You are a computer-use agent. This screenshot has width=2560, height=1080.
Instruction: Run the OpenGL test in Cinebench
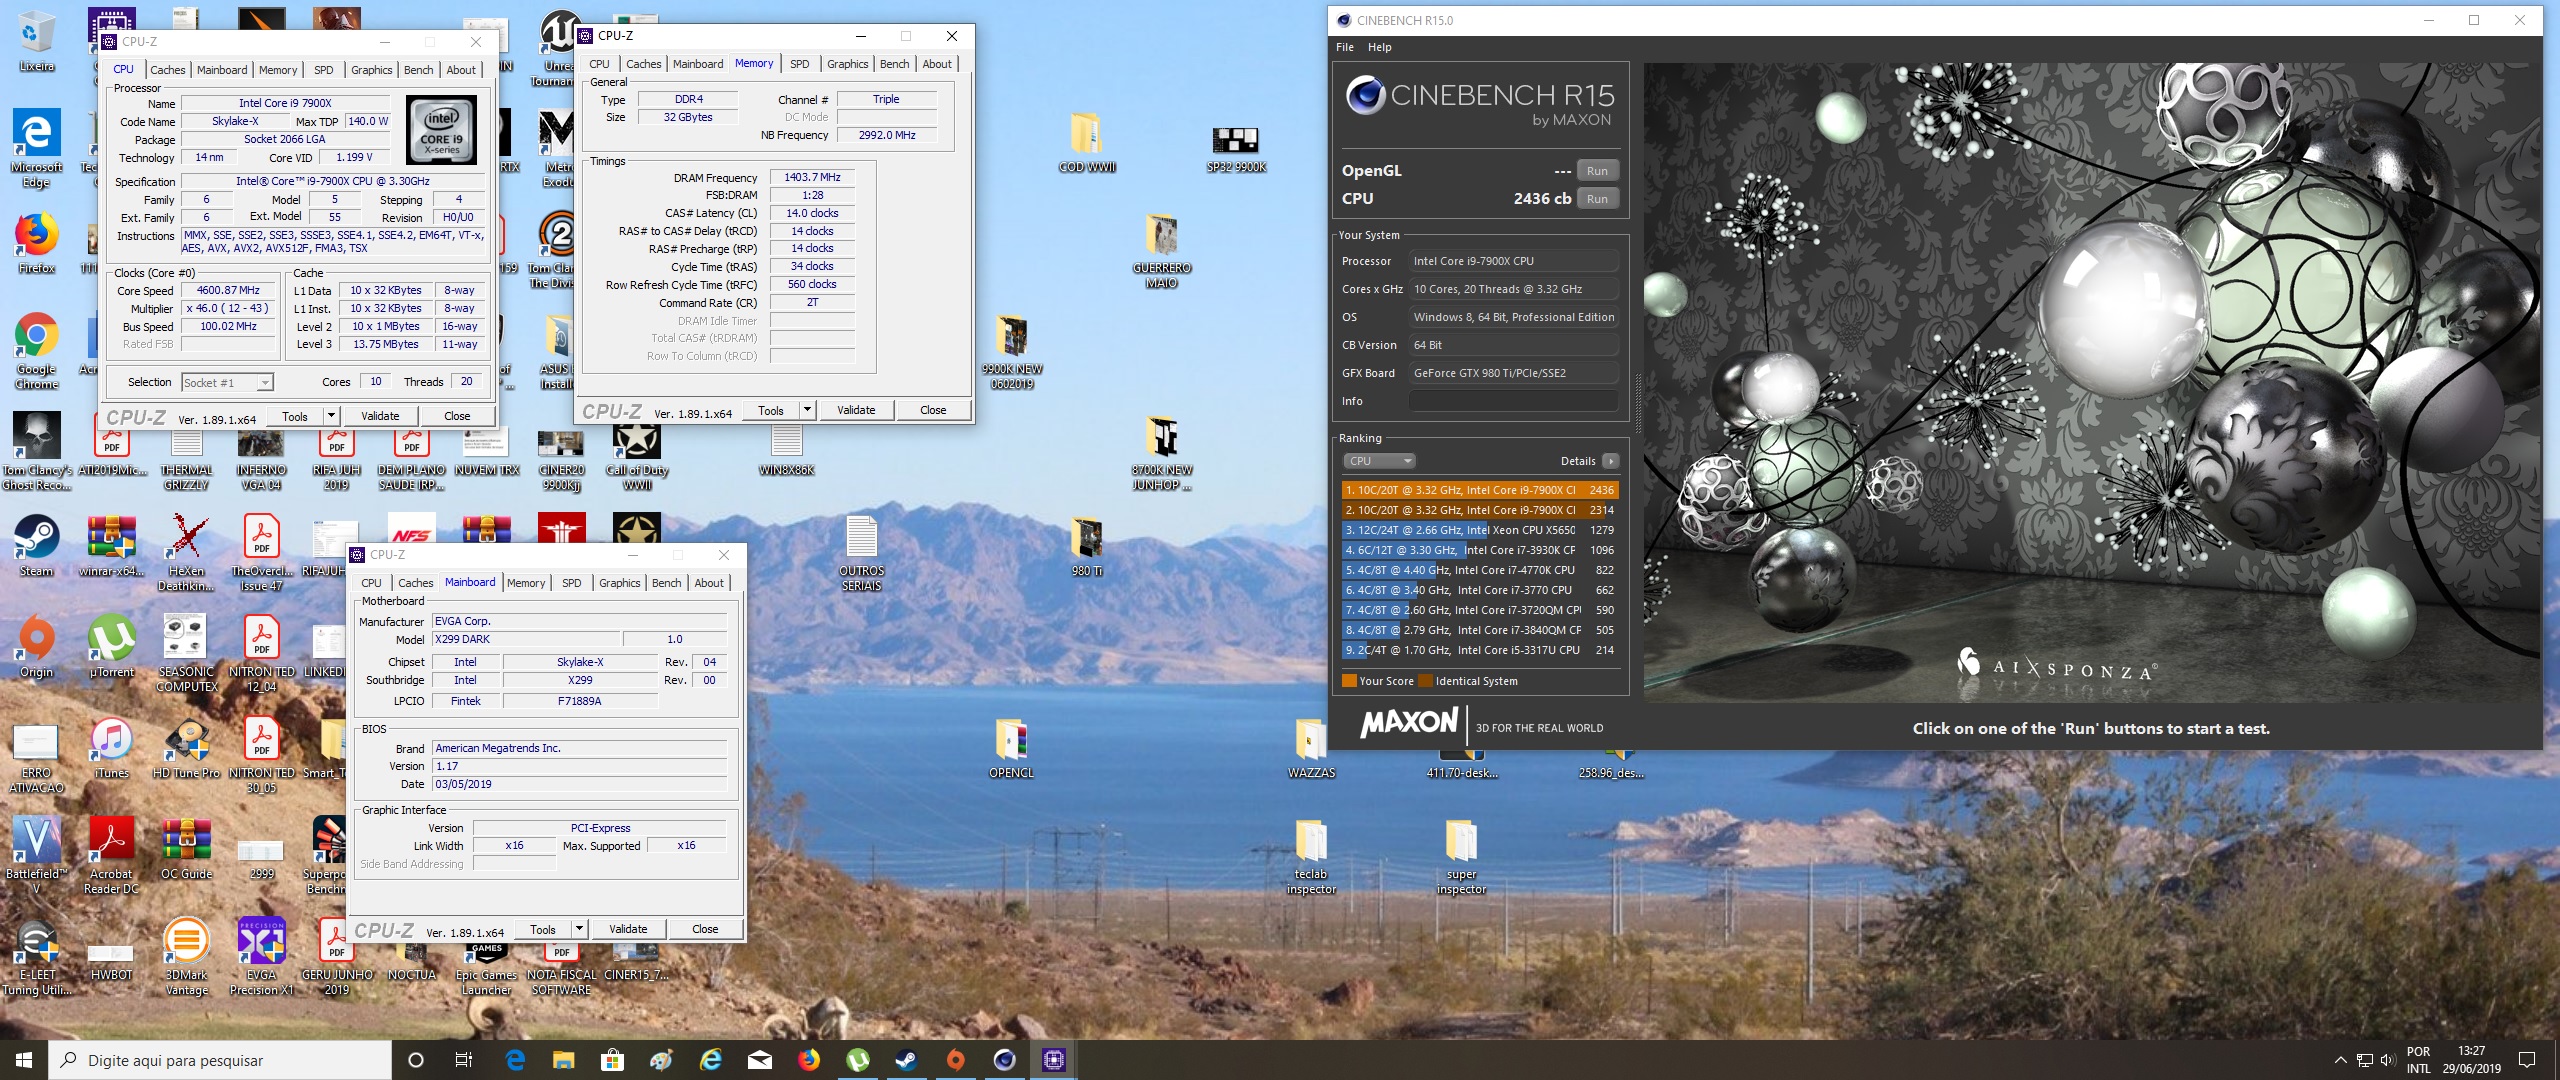click(x=1597, y=171)
